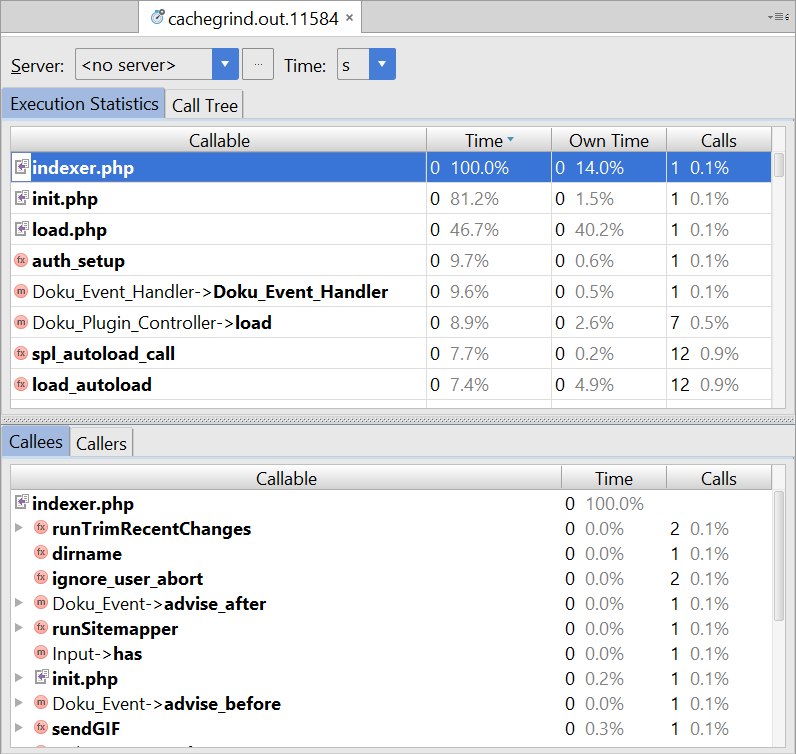
Task: Click the Callees Calls column header
Action: coord(719,478)
